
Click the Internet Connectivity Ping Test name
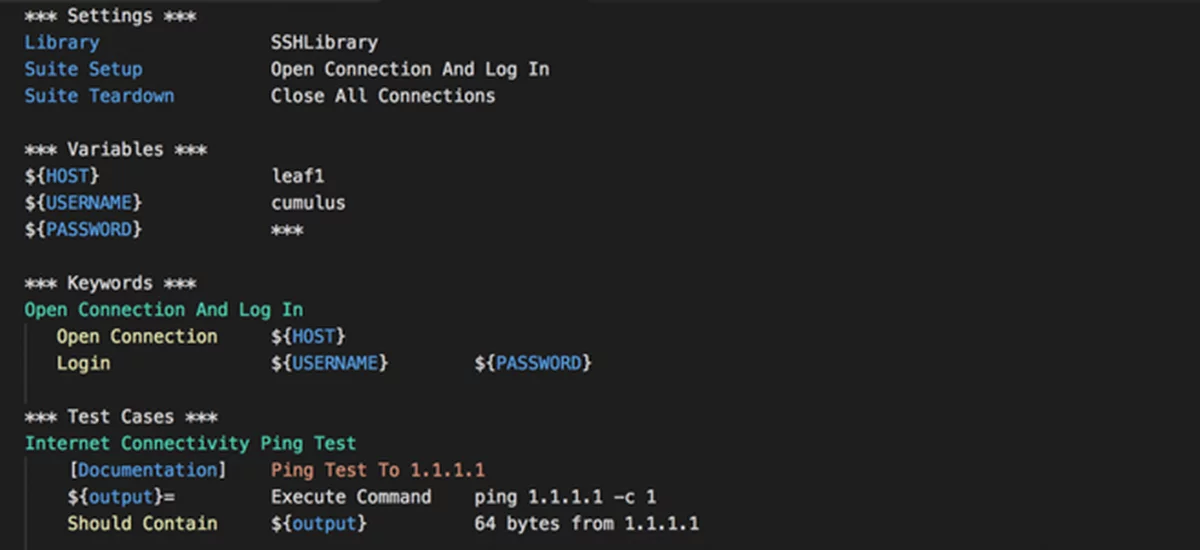[190, 443]
